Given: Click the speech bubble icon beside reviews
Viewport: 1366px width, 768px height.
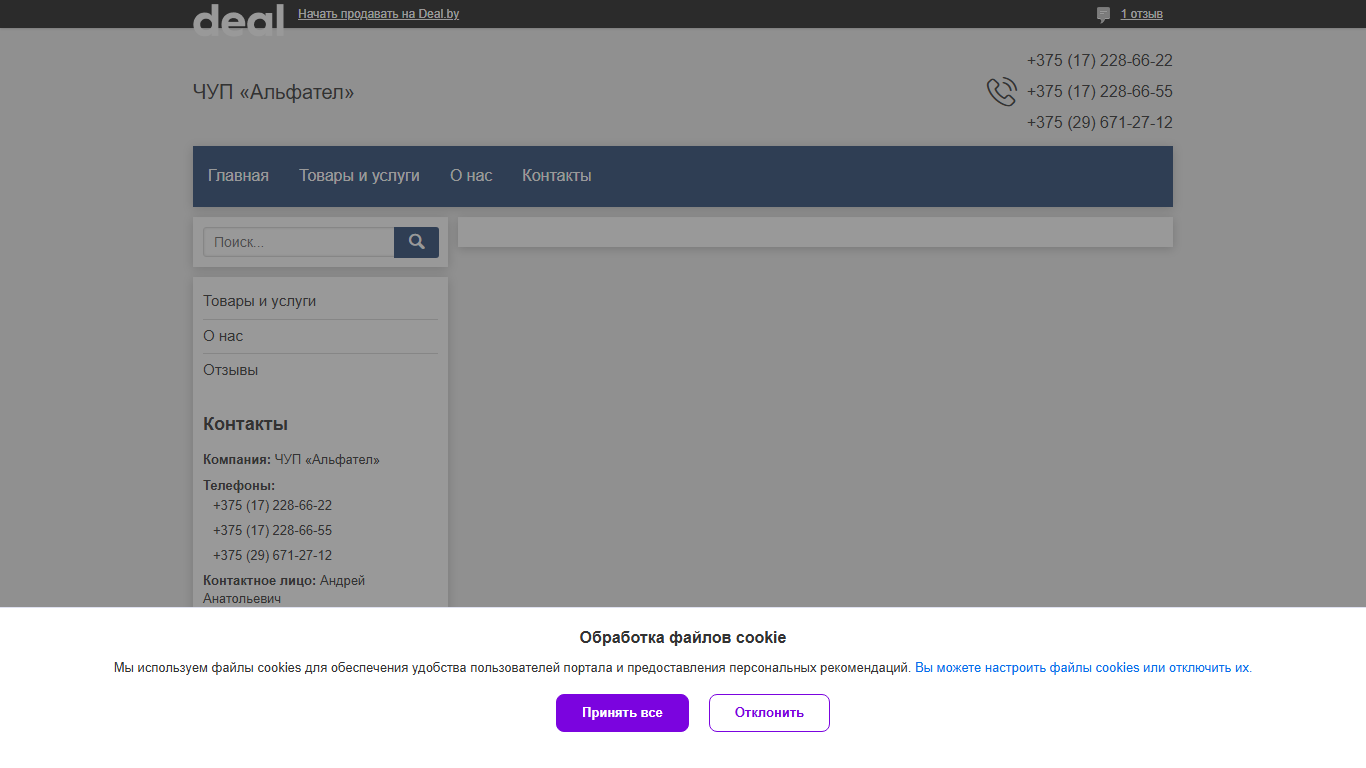Looking at the screenshot, I should [1103, 14].
